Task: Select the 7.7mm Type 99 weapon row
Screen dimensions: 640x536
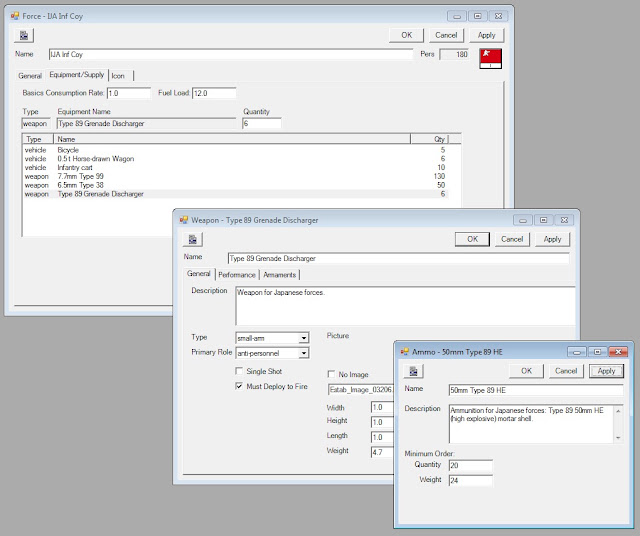Action: pos(236,176)
